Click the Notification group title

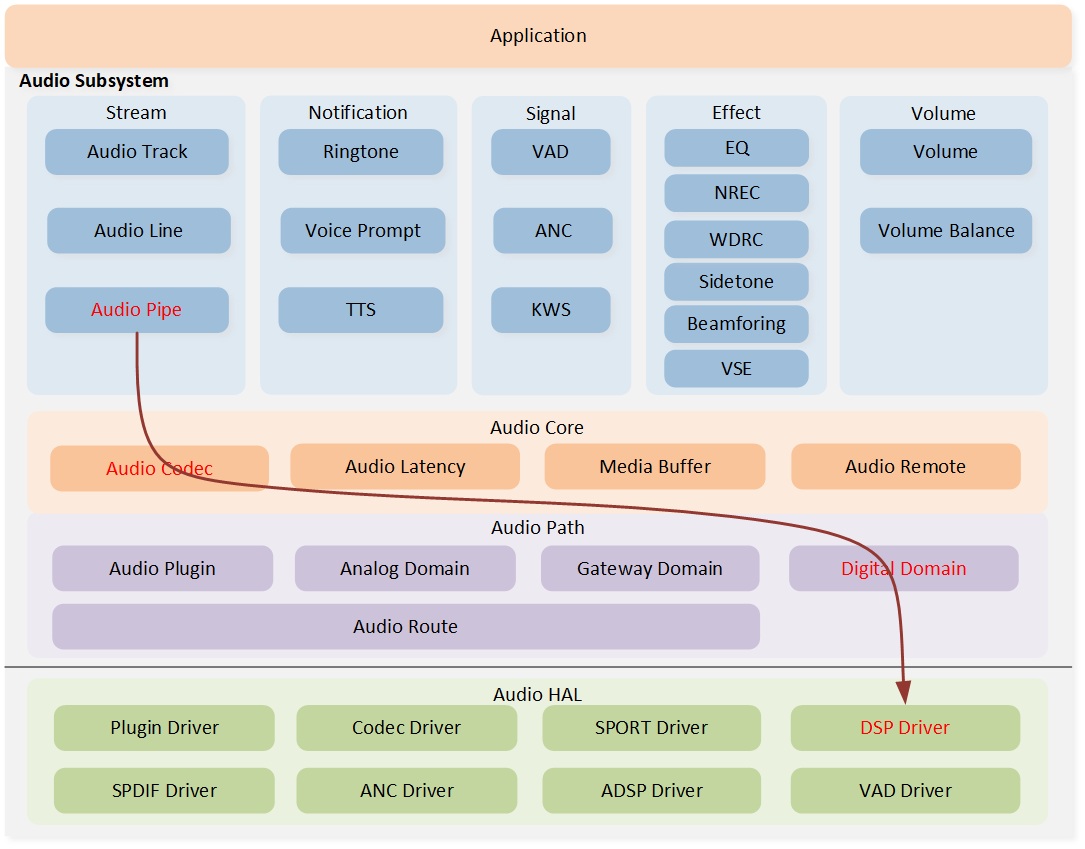click(358, 113)
